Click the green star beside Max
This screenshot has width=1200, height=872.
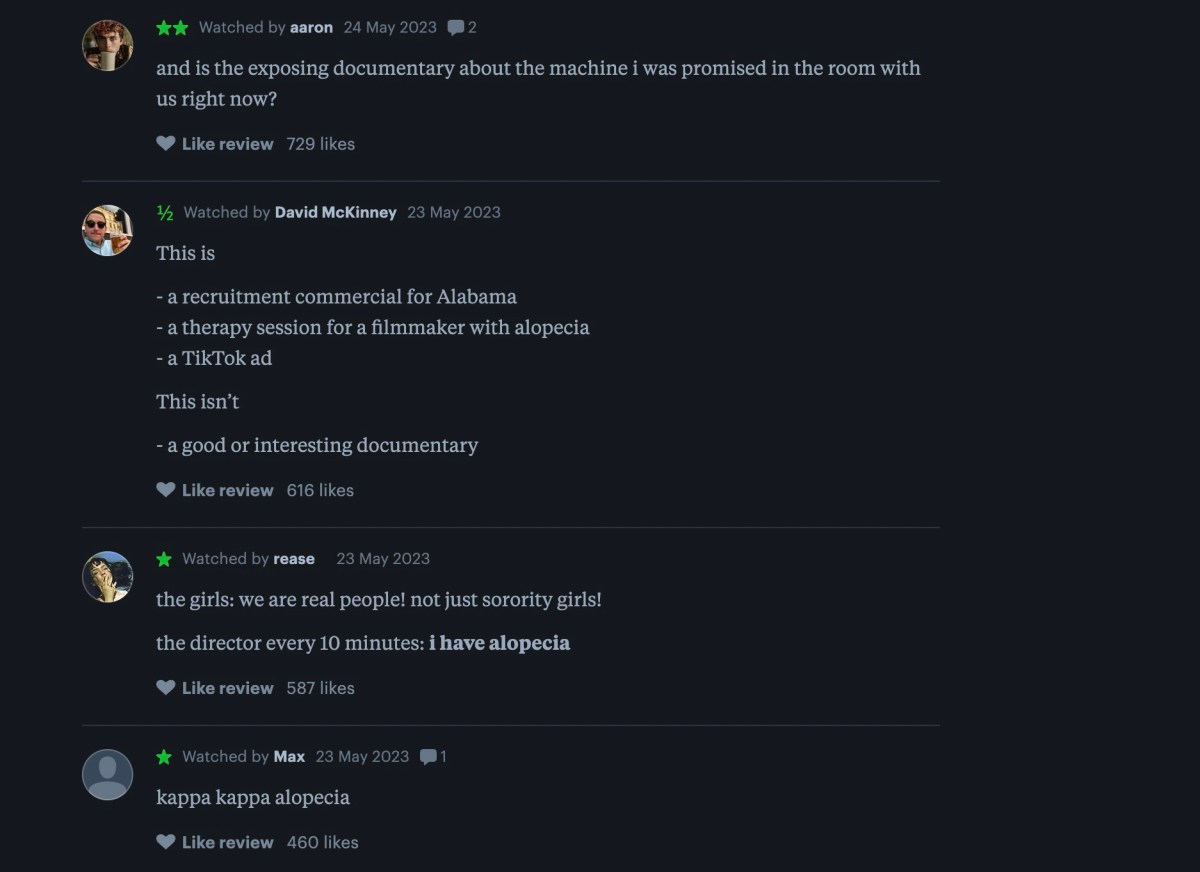pos(164,756)
